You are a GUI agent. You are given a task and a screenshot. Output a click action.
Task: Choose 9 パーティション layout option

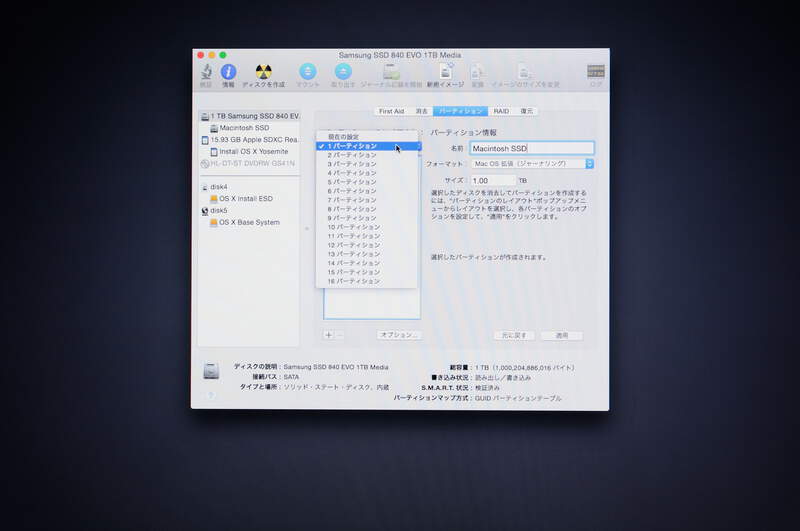pos(367,218)
